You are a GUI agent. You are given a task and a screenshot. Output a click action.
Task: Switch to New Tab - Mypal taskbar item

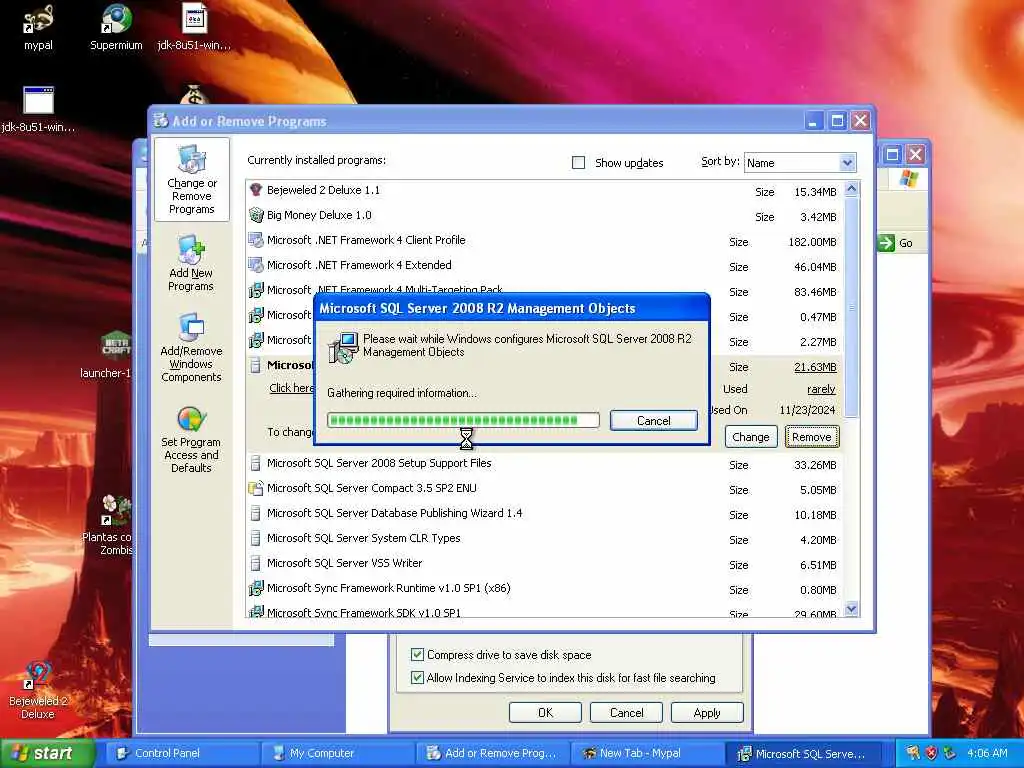tap(647, 753)
